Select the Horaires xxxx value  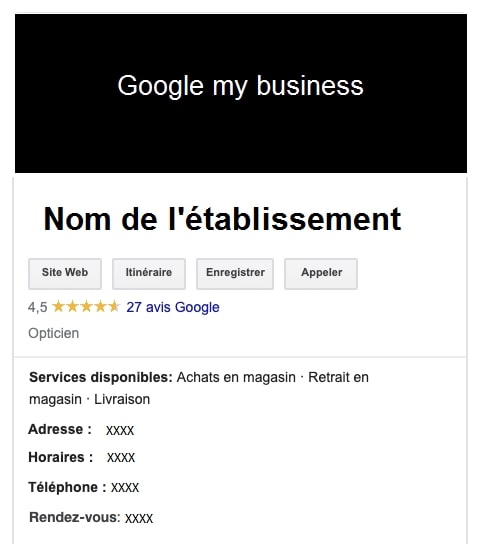tap(121, 458)
